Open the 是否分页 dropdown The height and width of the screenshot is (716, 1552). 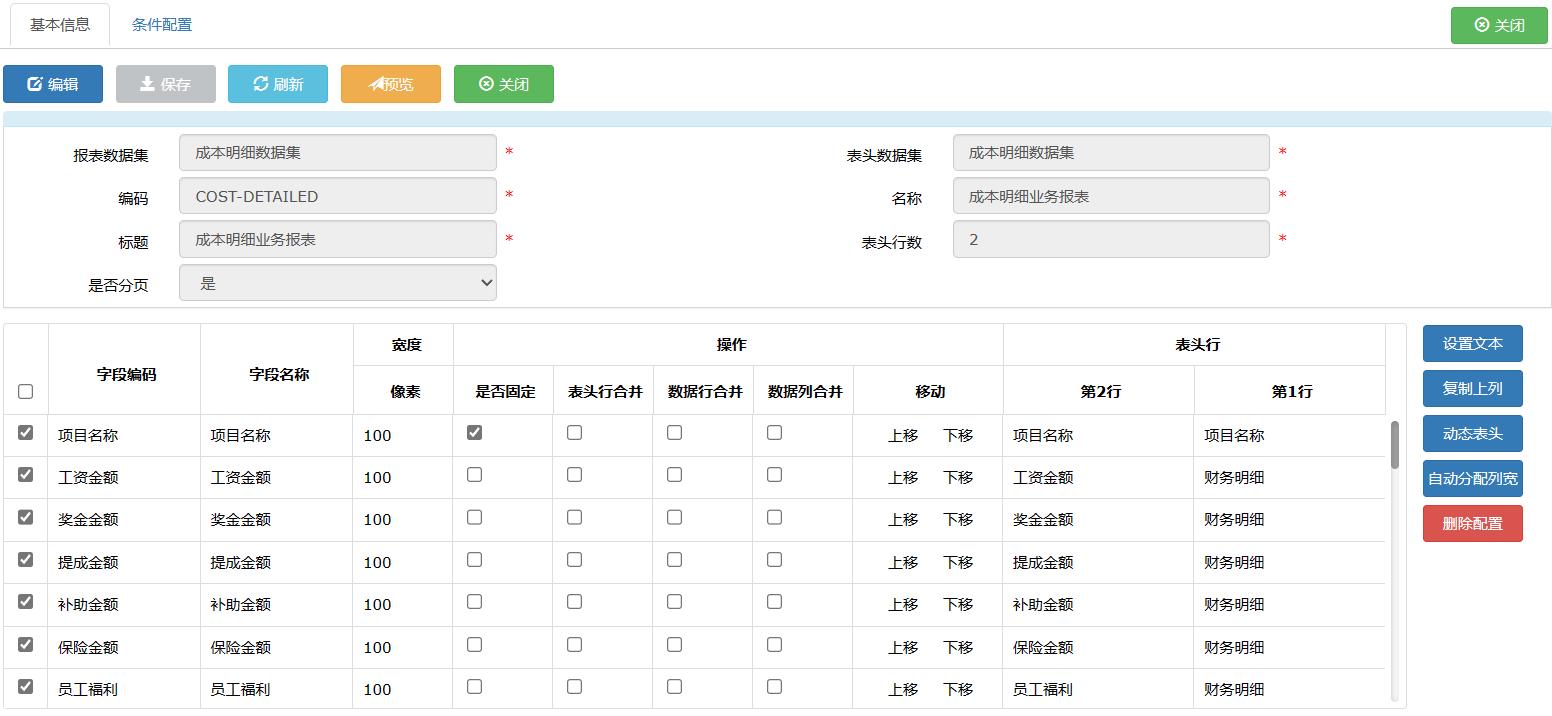tap(337, 282)
